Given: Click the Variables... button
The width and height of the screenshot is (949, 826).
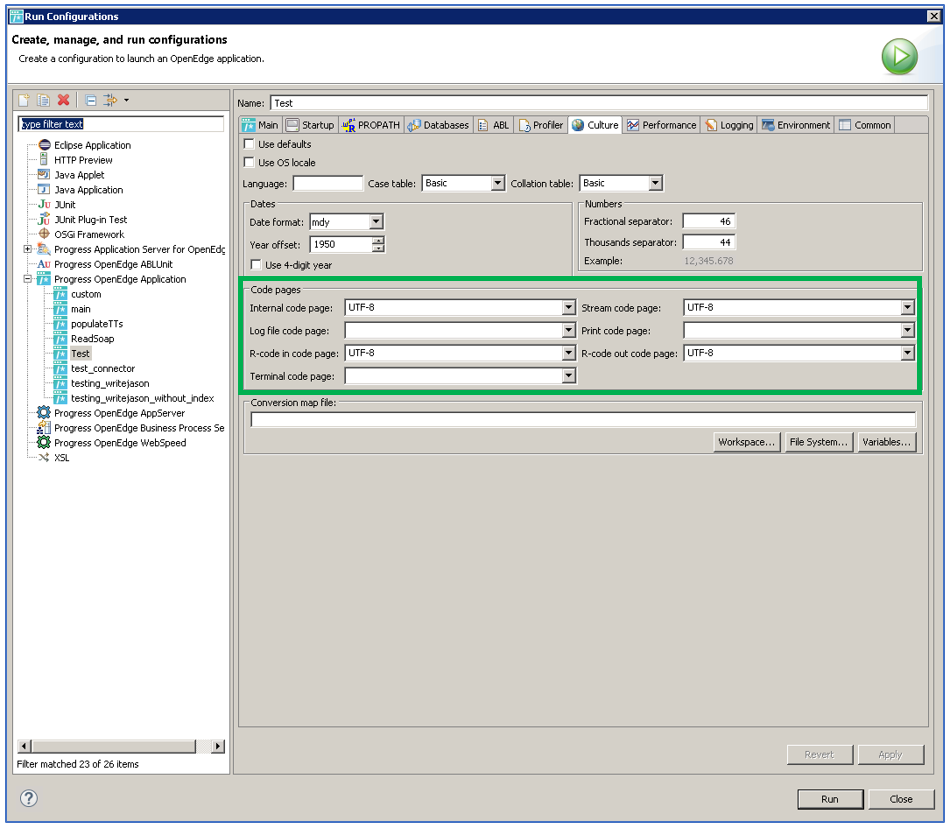Looking at the screenshot, I should click(887, 442).
